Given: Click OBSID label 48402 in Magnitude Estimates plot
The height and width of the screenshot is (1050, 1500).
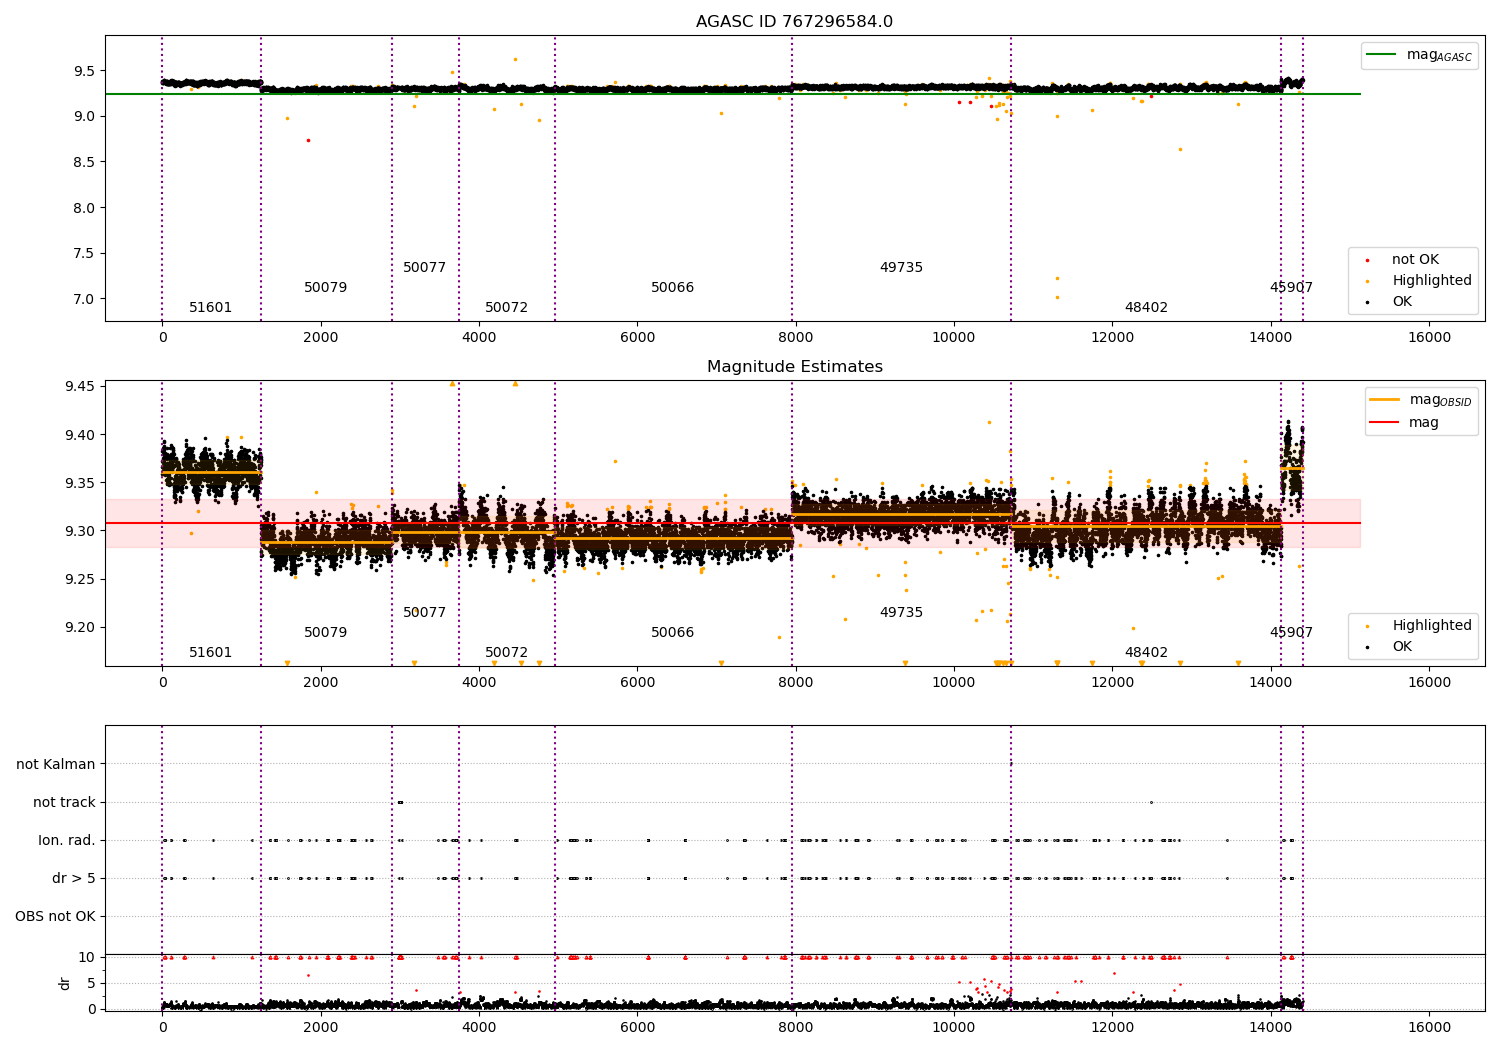Looking at the screenshot, I should [1146, 653].
